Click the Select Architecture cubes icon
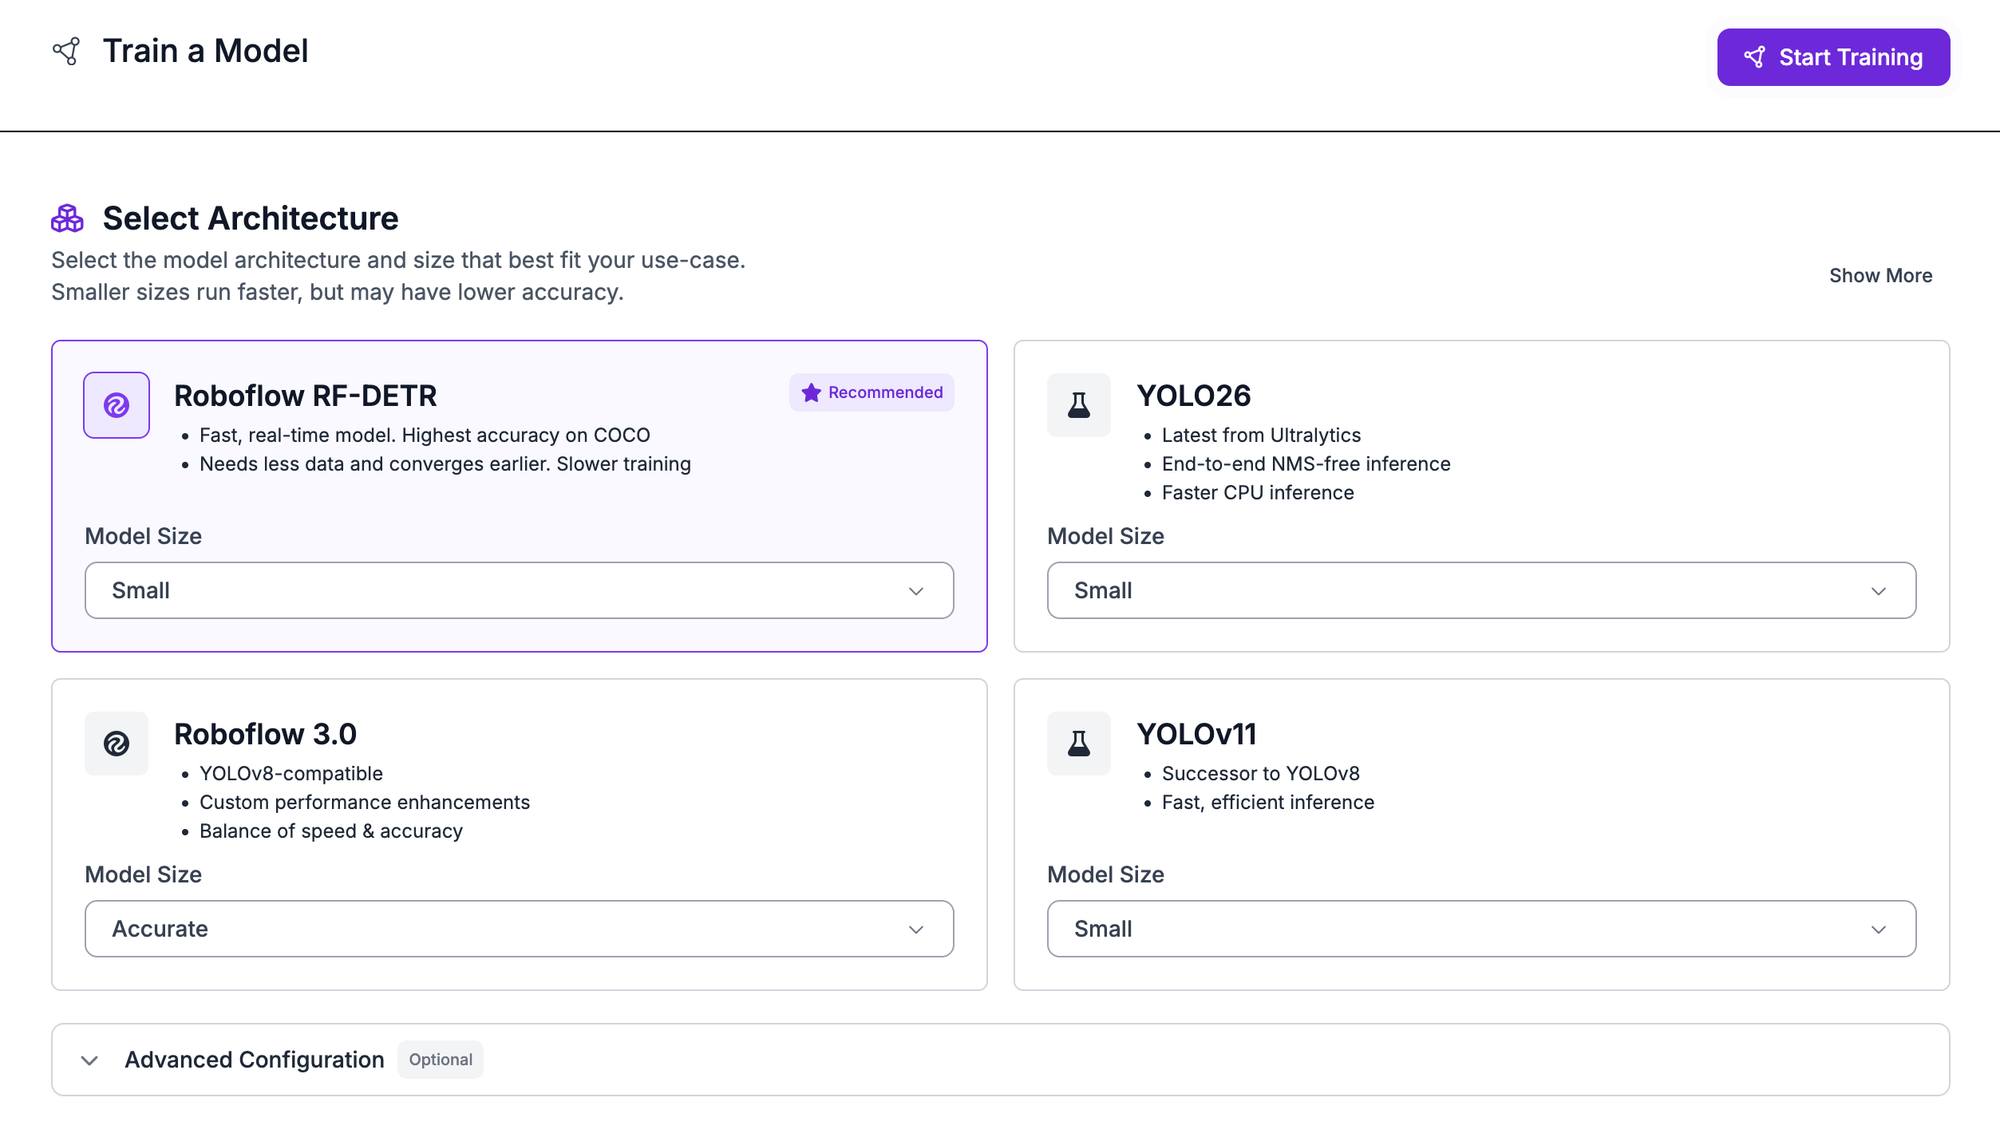 coord(67,218)
